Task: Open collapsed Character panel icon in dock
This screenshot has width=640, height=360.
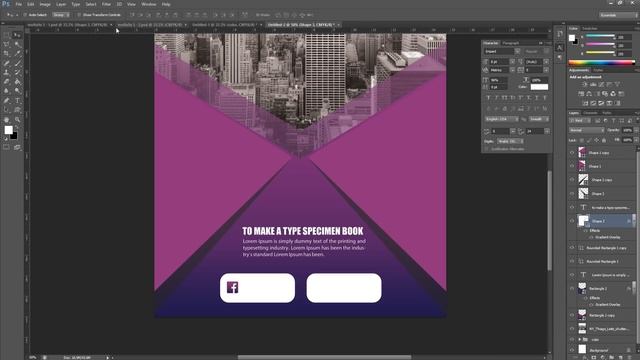Action: 560,48
